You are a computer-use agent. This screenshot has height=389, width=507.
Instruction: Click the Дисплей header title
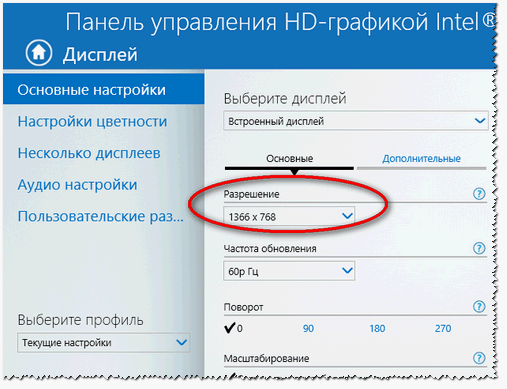[x=100, y=54]
